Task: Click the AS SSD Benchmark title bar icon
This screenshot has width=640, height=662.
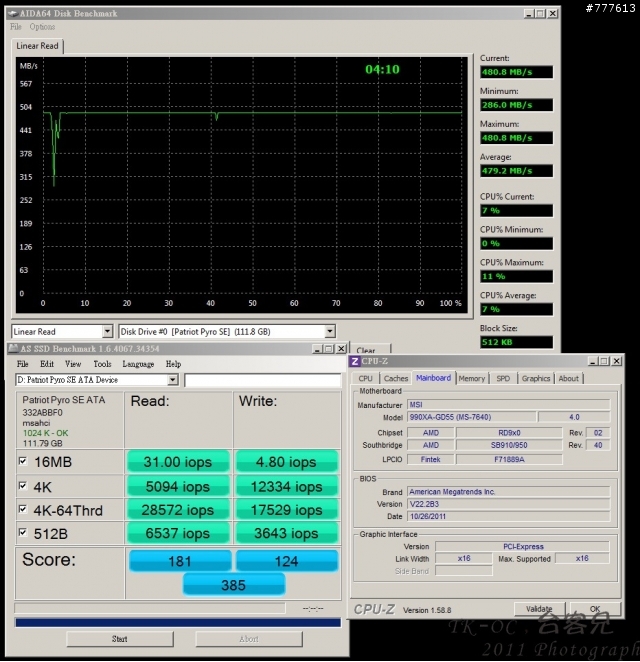Action: 12,349
